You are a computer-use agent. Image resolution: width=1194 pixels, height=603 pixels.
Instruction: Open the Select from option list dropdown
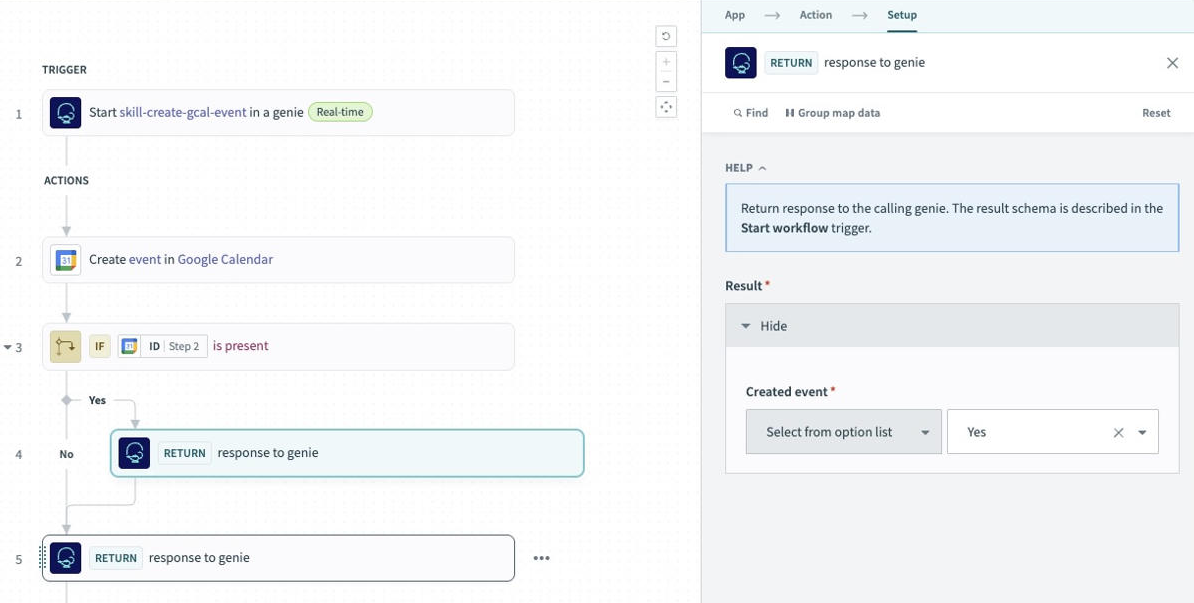click(843, 432)
